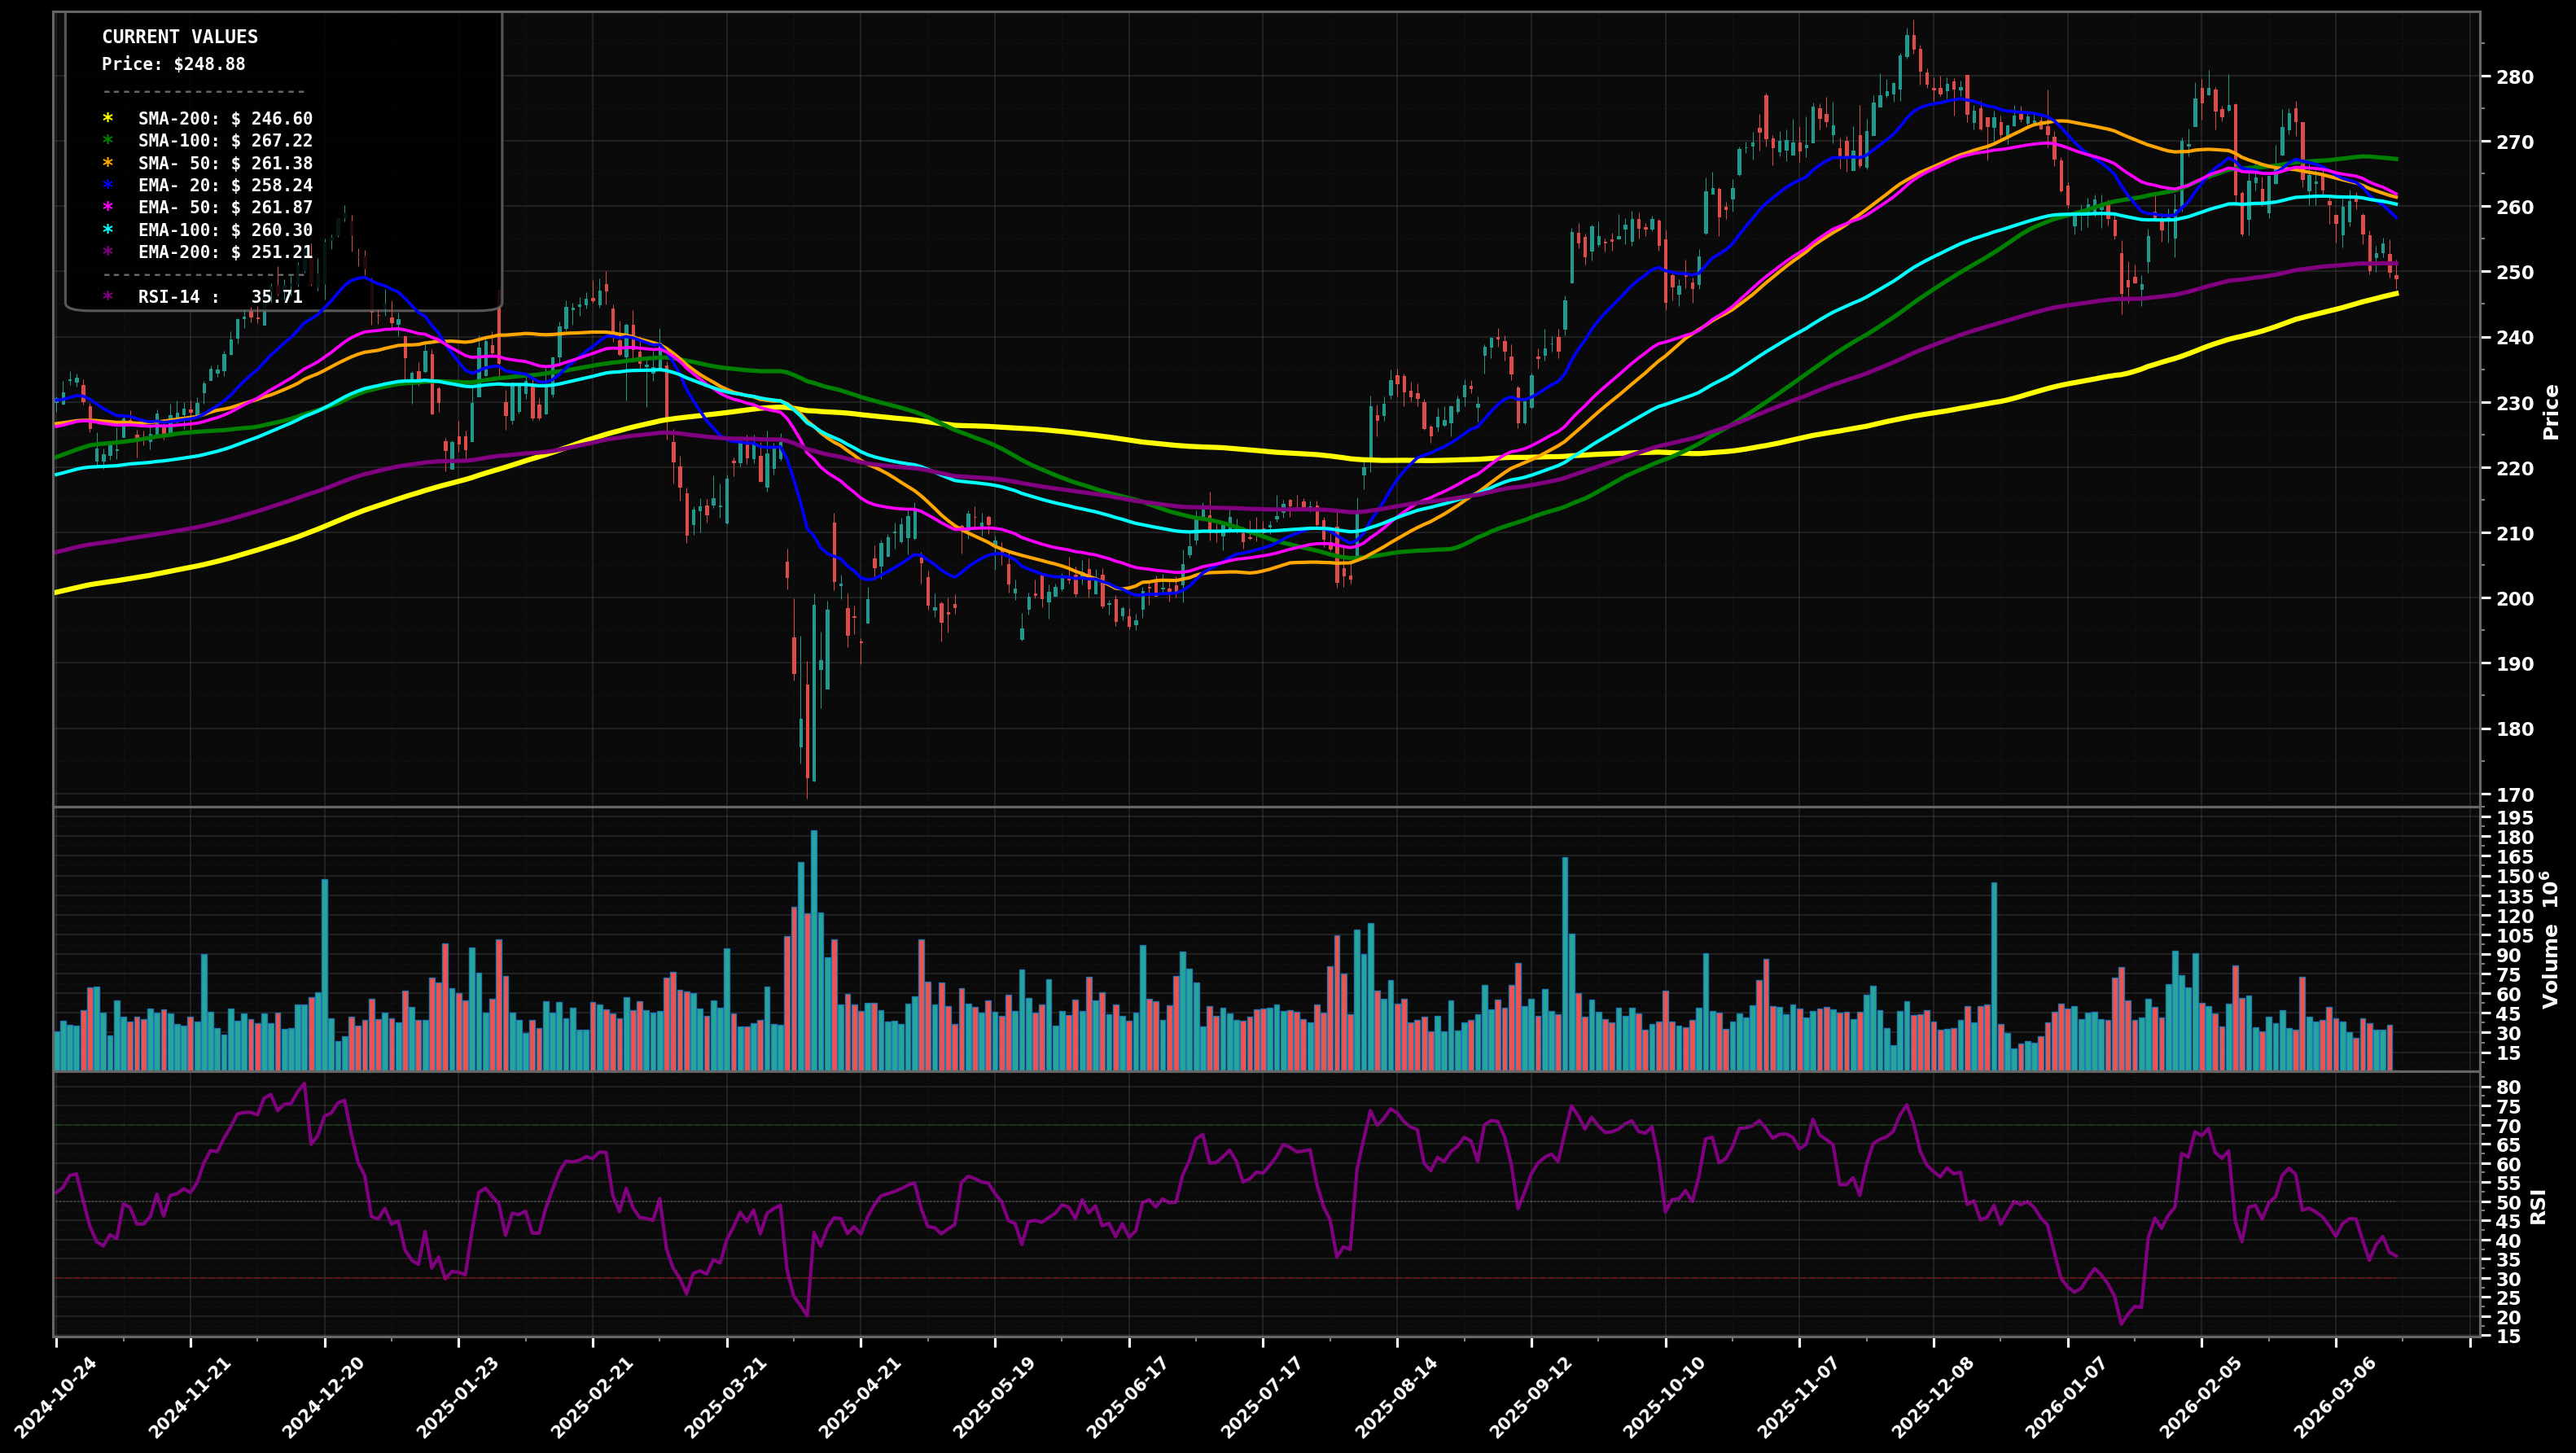Select the yellow SMA-200 legend marker

tap(110, 118)
